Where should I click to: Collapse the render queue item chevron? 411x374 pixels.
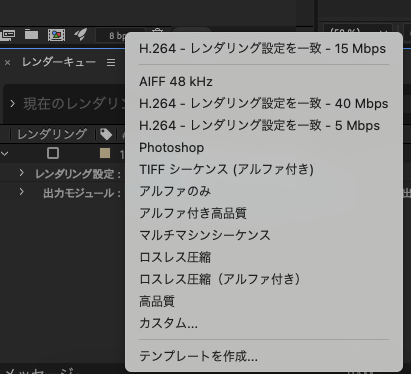pyautogui.click(x=5, y=154)
